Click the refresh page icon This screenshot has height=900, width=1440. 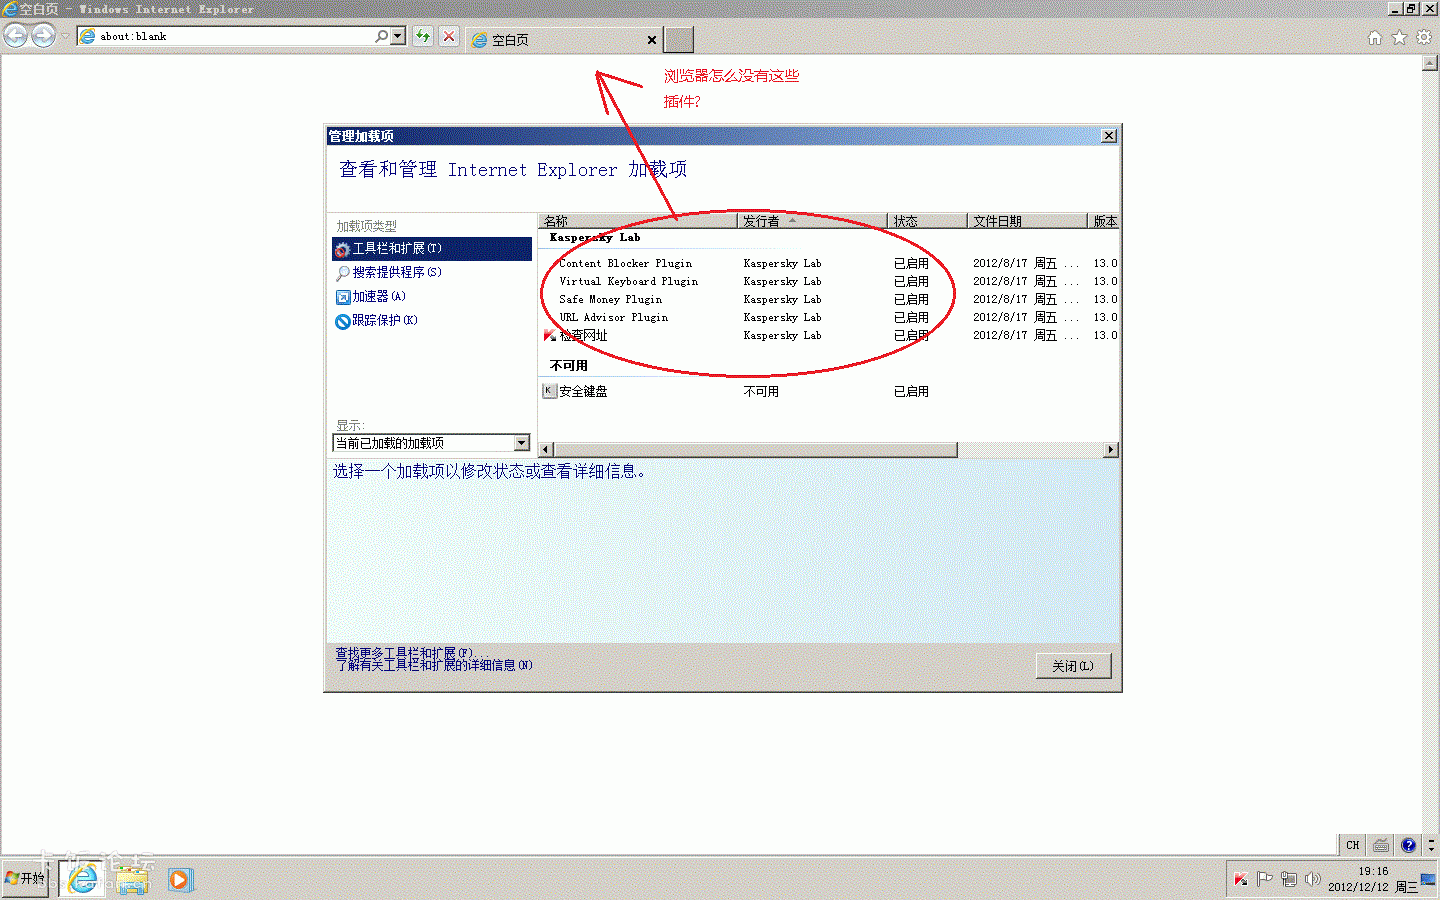tap(423, 36)
